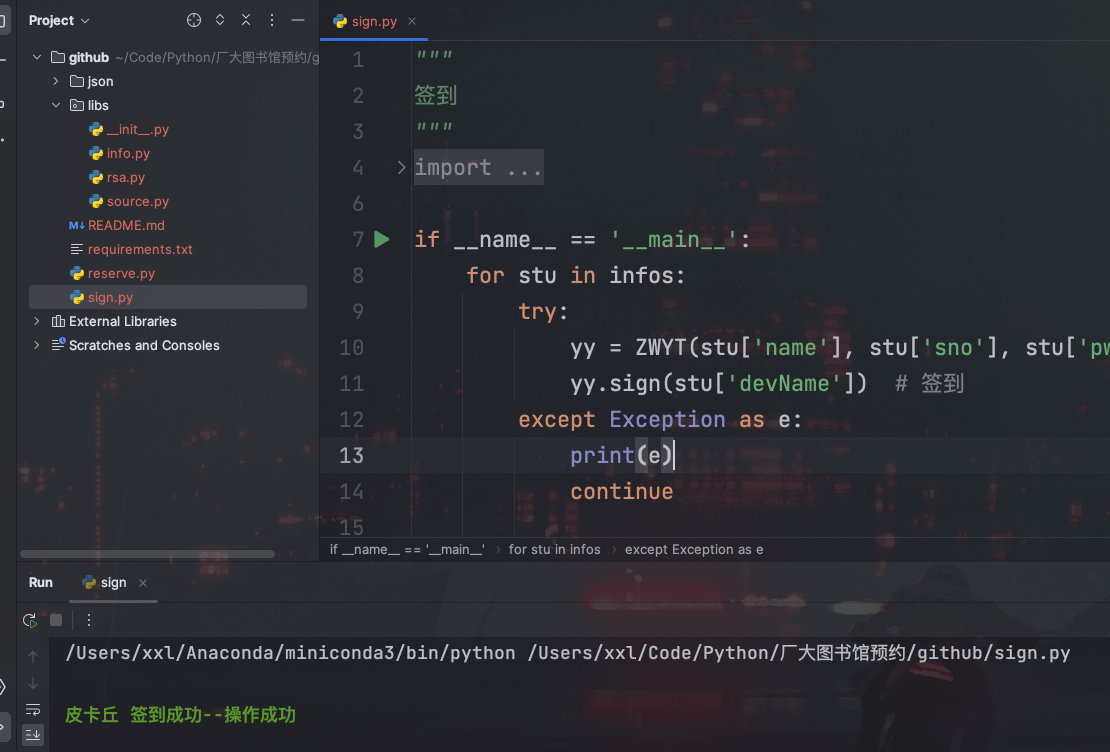Open requirements.txt file
Screen dimensions: 1110x752
pyautogui.click(x=131, y=250)
